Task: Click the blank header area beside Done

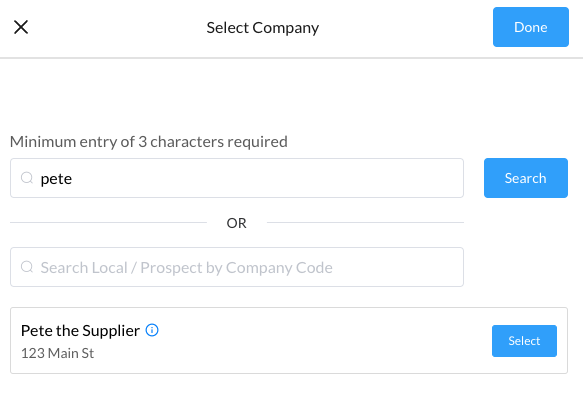Action: (x=405, y=28)
